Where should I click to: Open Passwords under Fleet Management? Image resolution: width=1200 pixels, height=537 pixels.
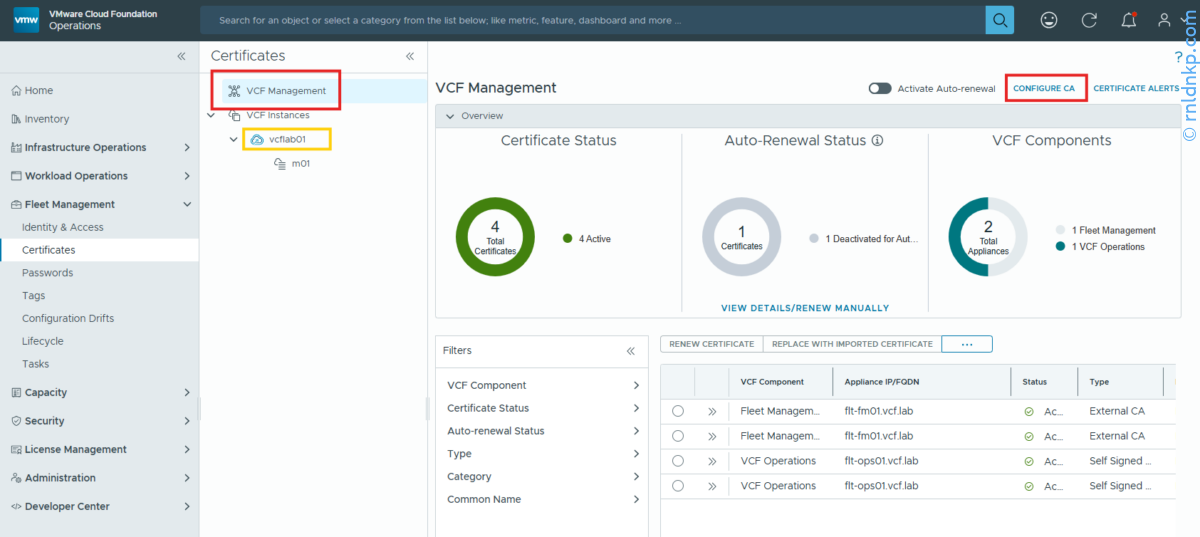pyautogui.click(x=47, y=273)
